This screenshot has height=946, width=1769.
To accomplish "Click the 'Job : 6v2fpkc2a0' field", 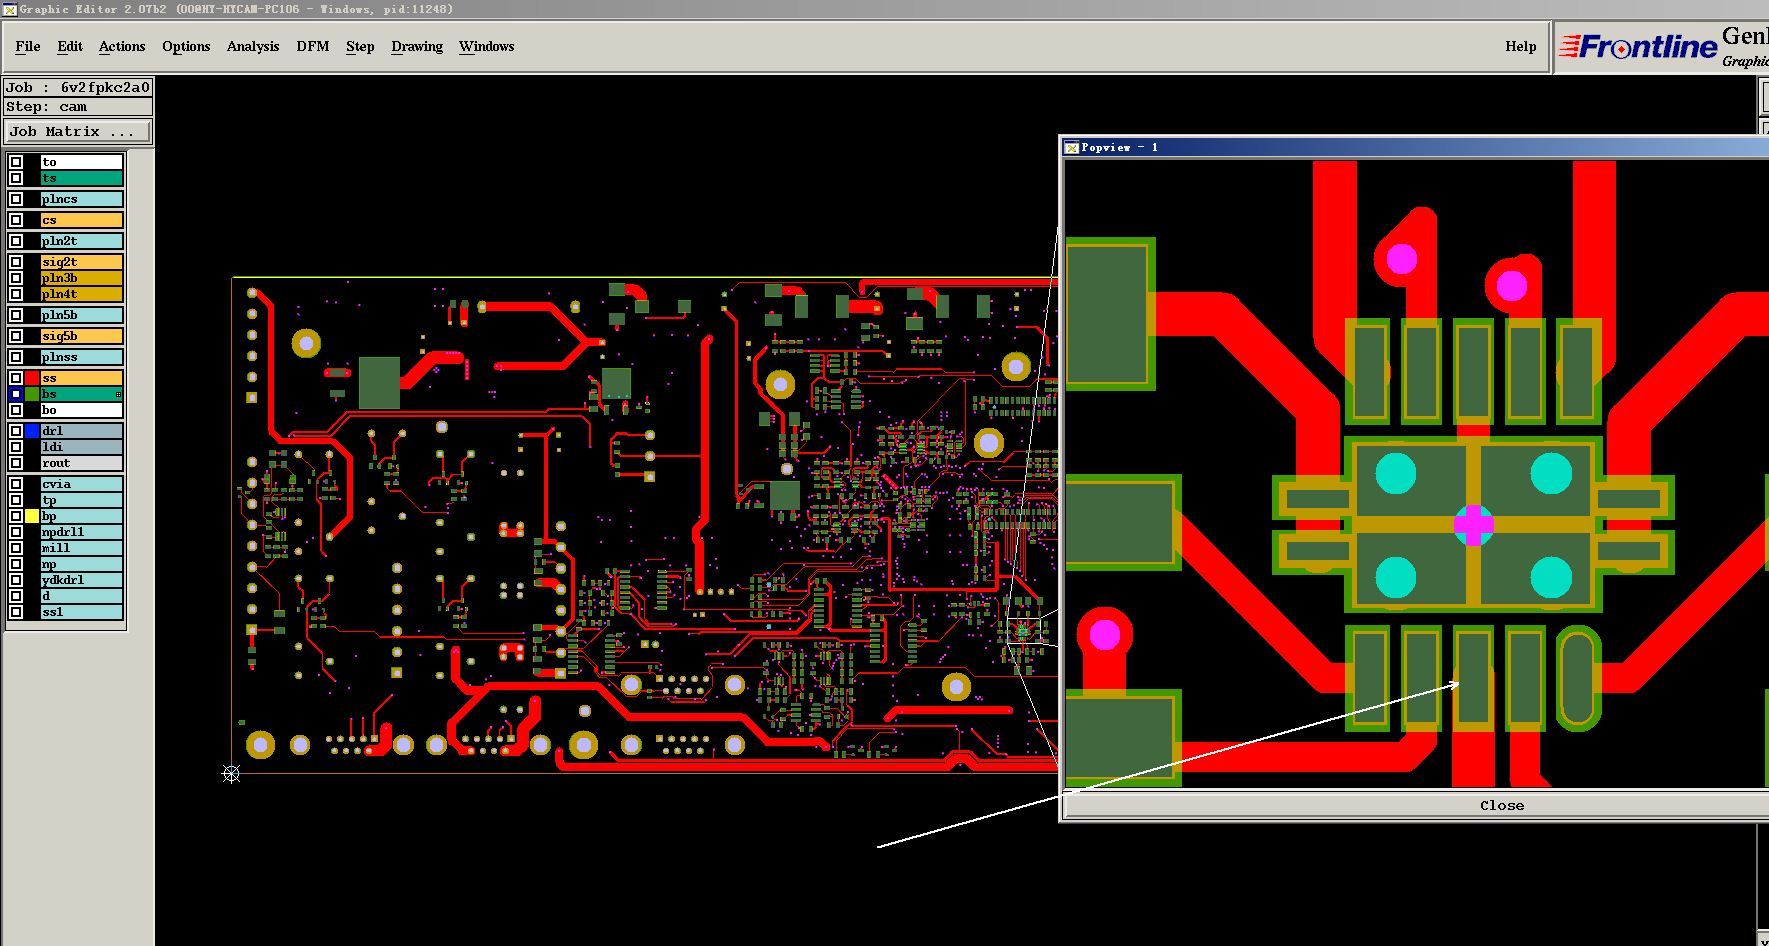I will [78, 87].
